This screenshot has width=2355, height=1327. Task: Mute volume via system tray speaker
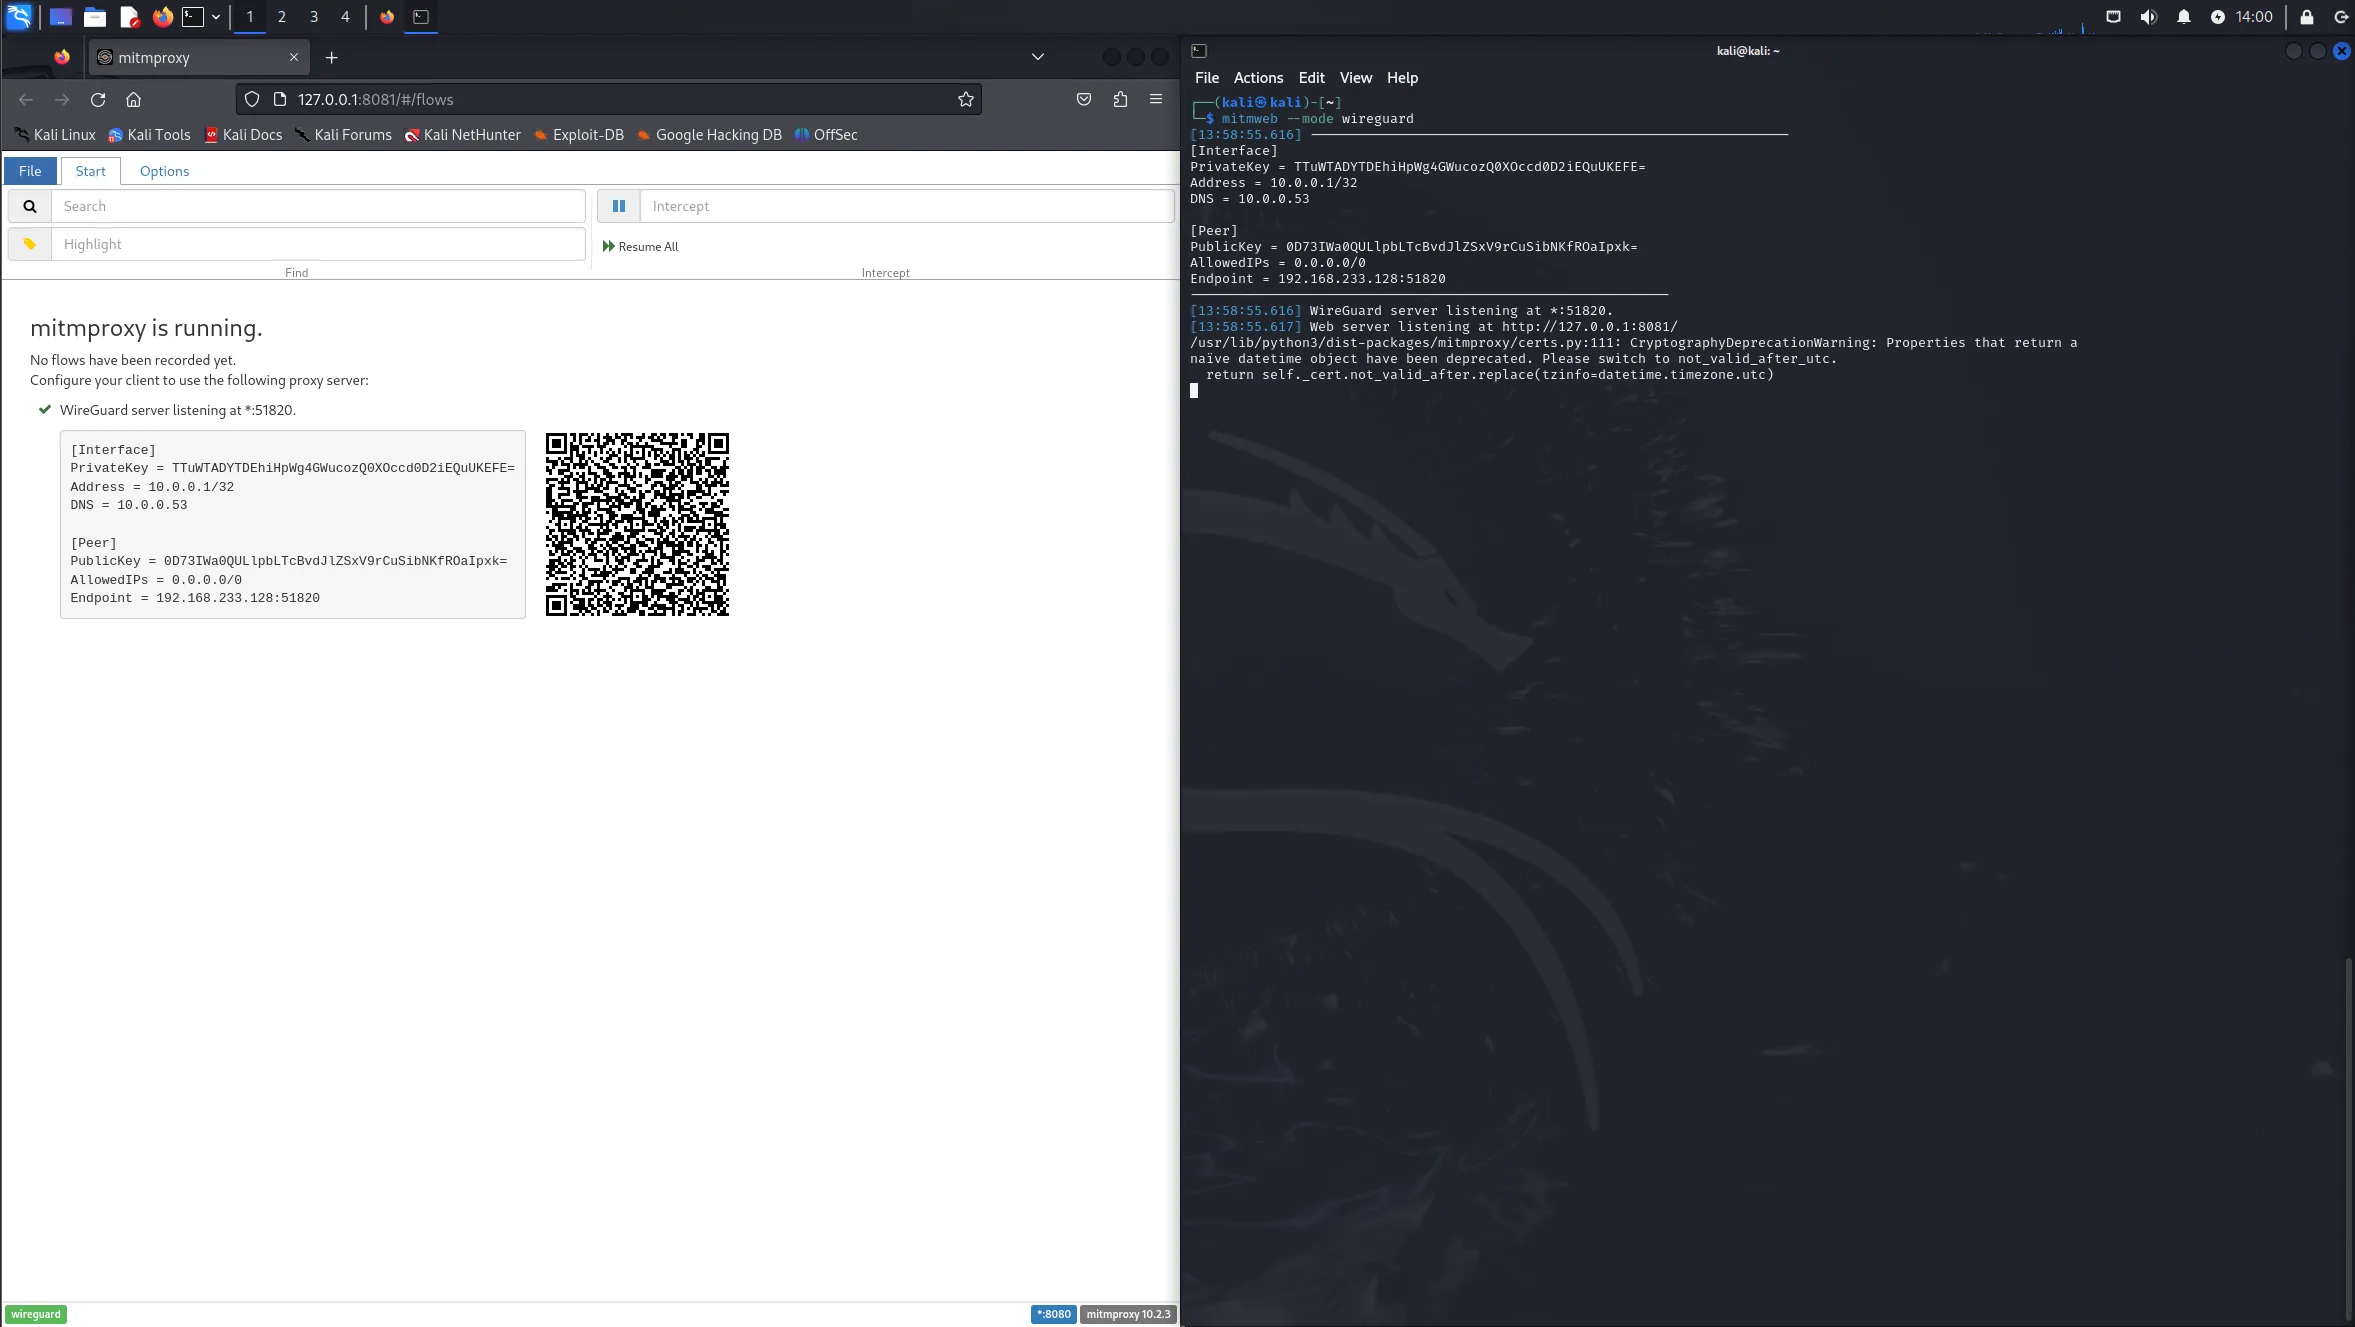coord(2148,17)
